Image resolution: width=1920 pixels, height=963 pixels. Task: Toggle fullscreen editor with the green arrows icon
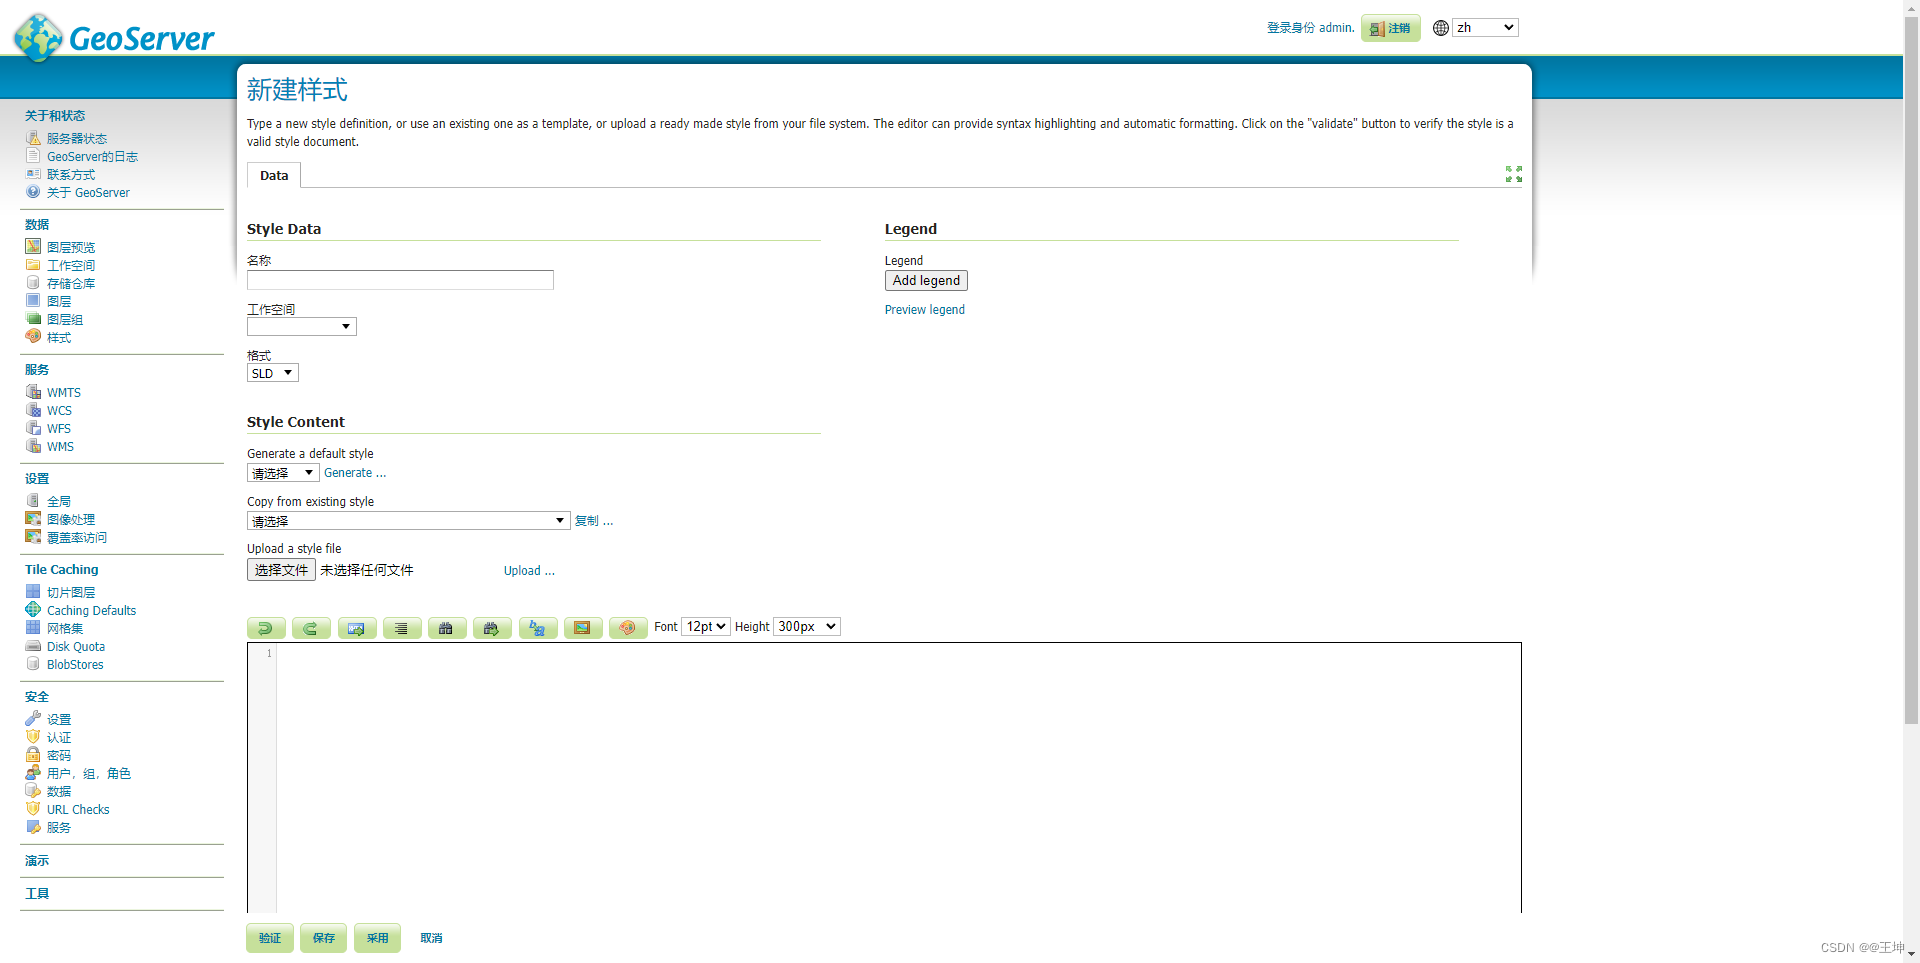pos(1514,174)
